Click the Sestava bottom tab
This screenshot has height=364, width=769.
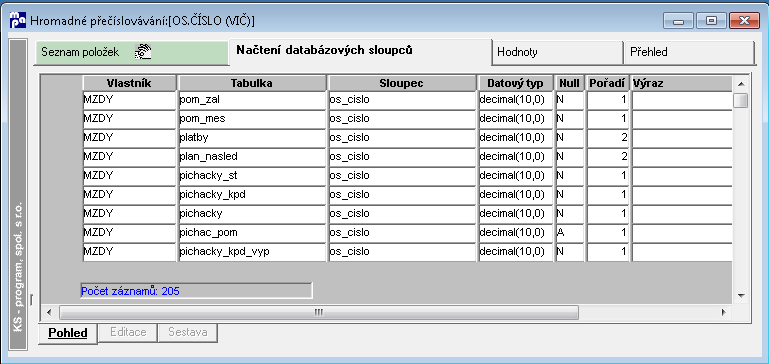click(x=188, y=333)
